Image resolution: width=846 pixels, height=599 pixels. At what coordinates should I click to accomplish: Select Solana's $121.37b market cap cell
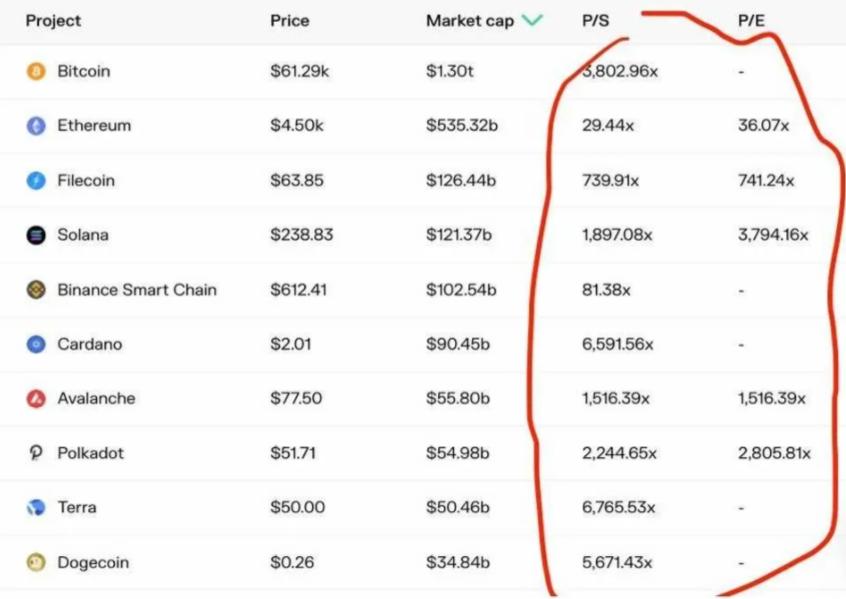pyautogui.click(x=459, y=235)
